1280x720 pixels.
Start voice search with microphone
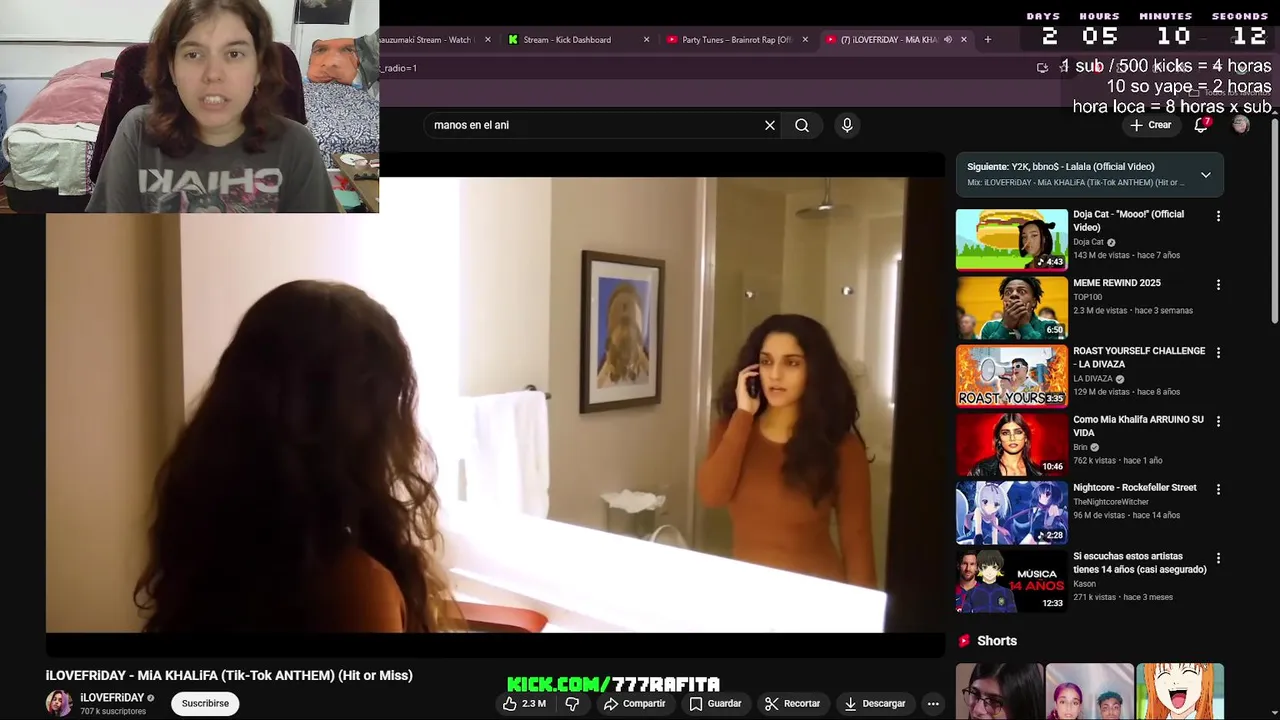click(847, 125)
